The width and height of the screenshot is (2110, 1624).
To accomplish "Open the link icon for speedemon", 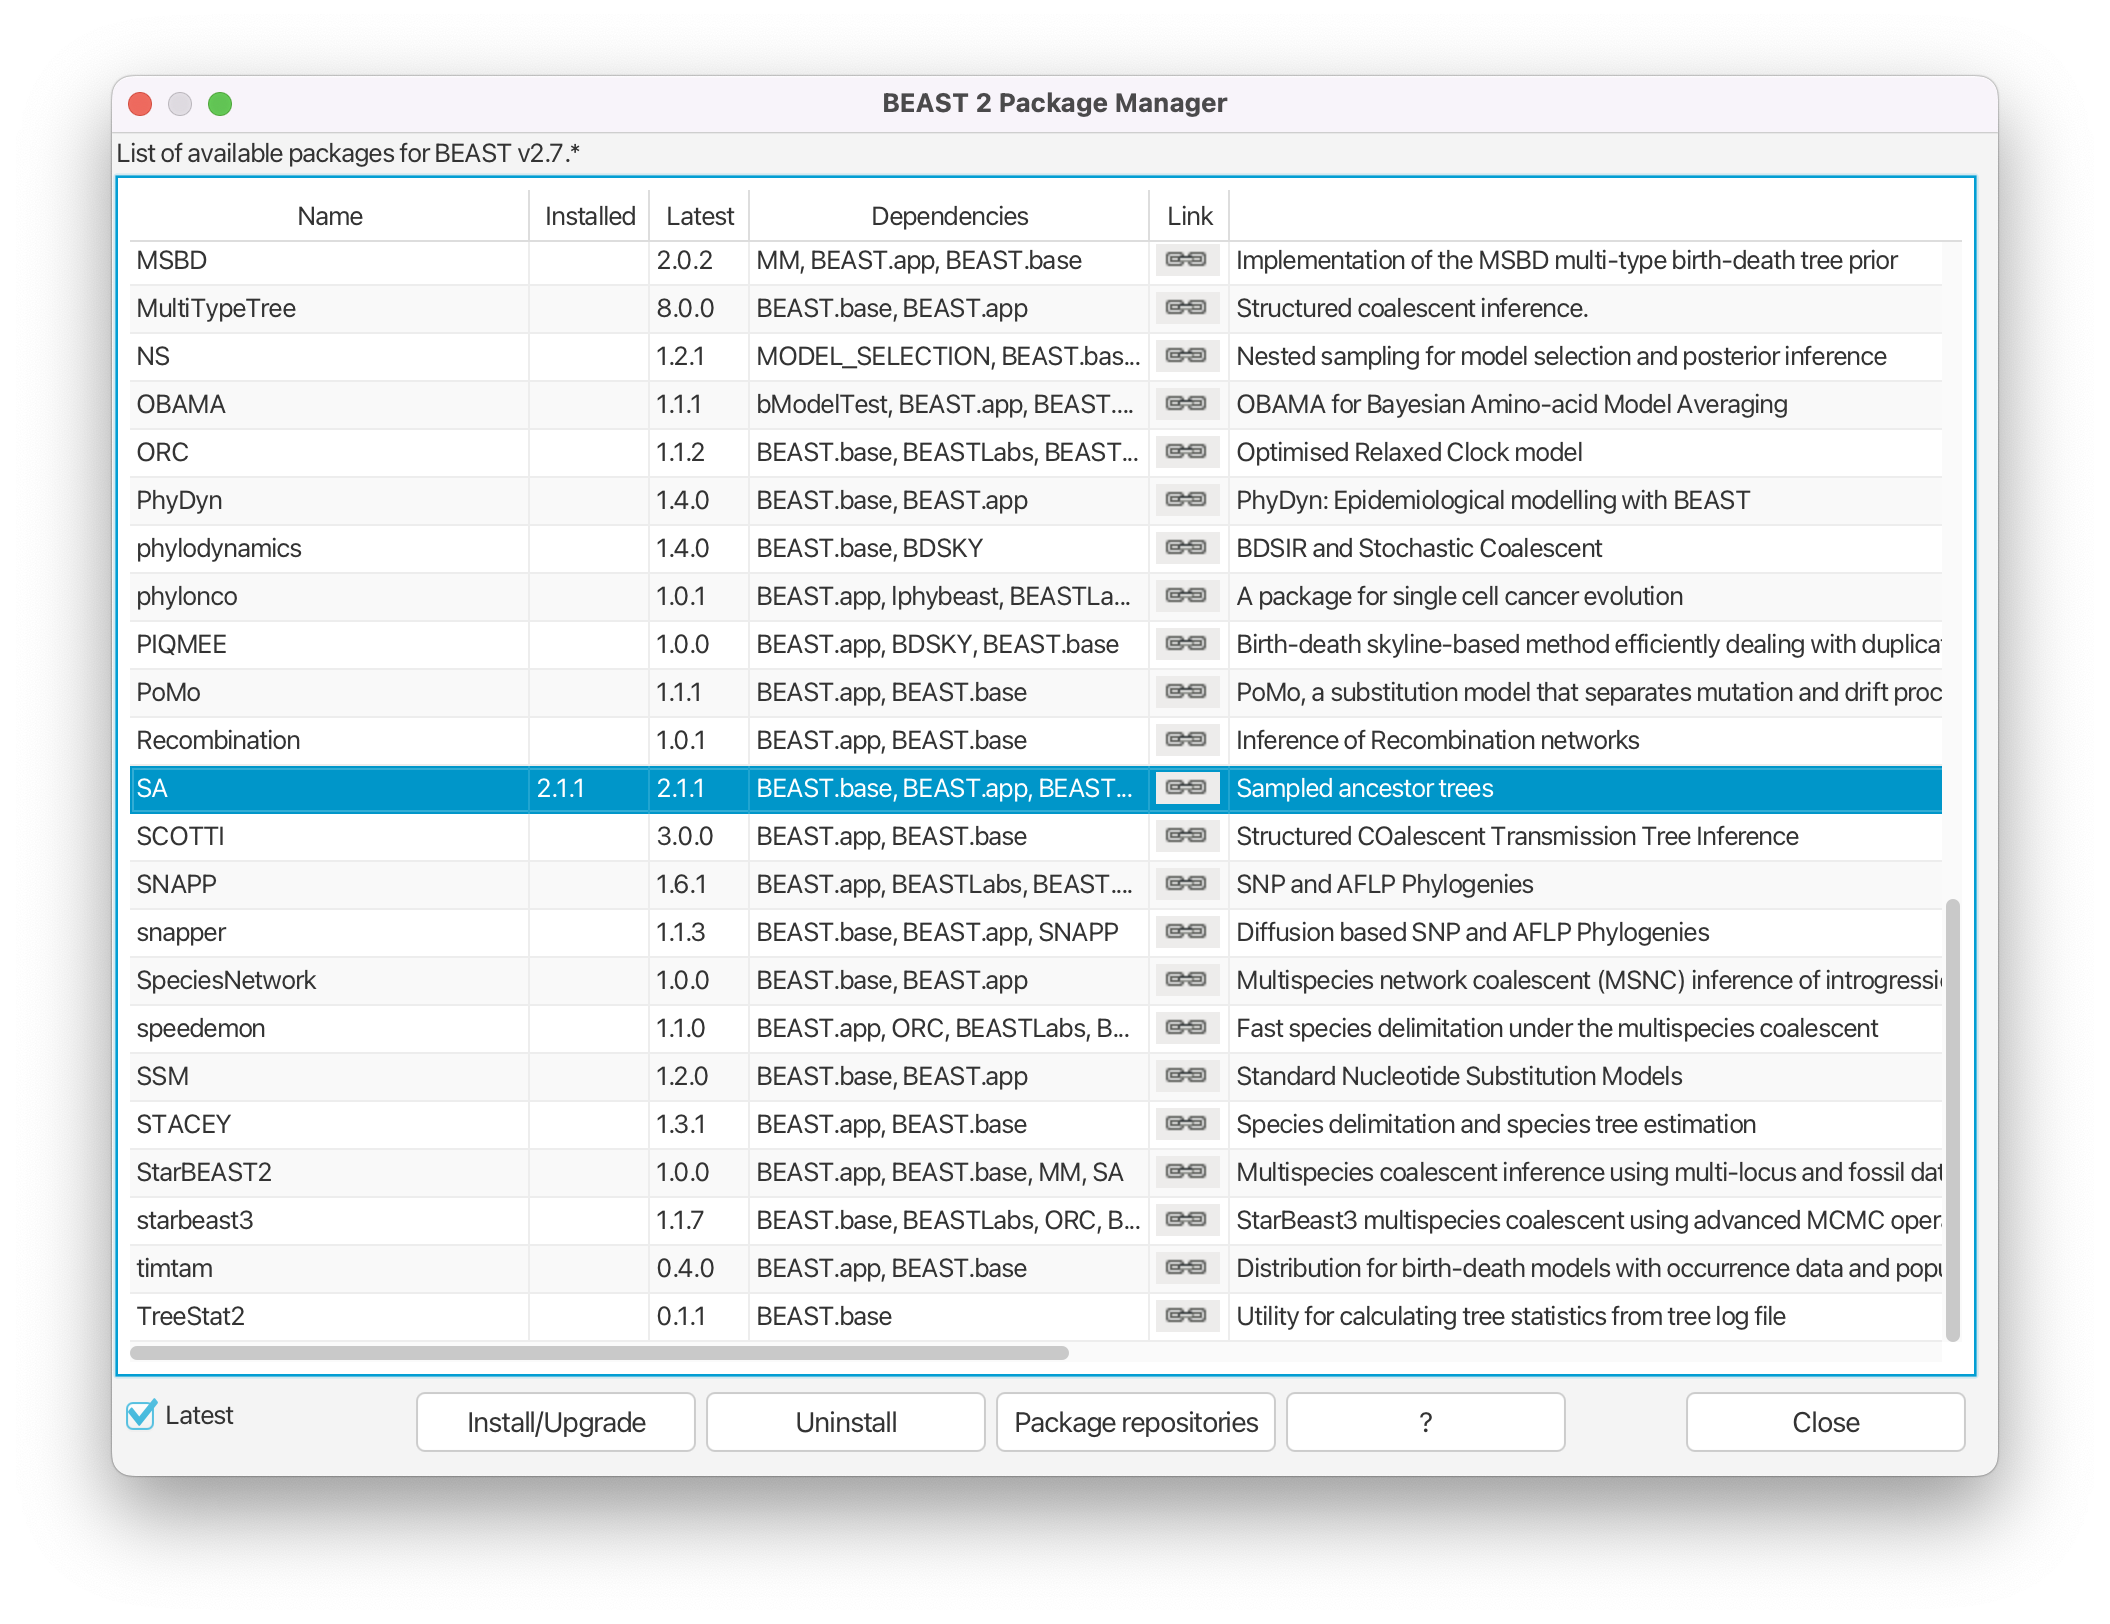I will (1186, 1028).
